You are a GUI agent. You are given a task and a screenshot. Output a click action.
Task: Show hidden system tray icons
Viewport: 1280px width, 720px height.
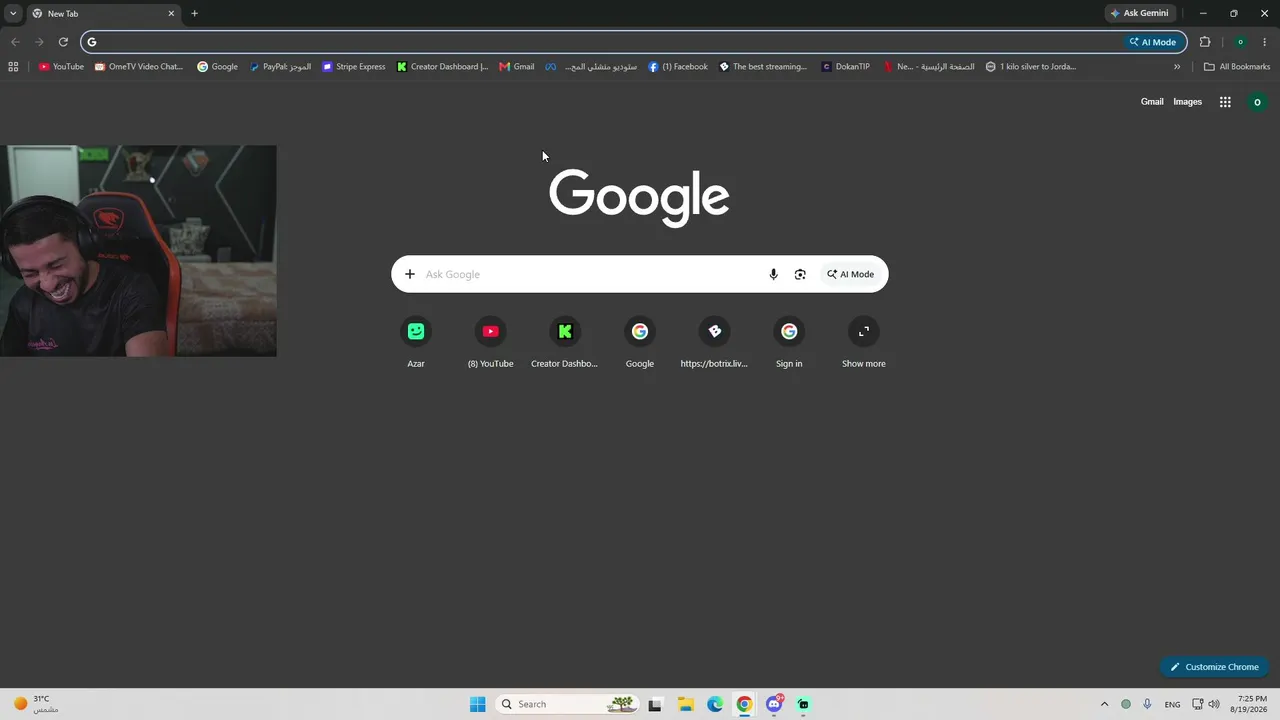point(1104,704)
